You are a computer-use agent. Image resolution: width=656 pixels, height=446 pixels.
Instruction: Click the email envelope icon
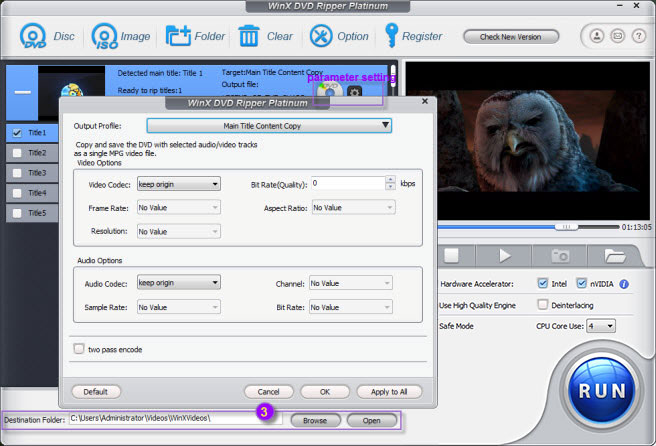618,36
